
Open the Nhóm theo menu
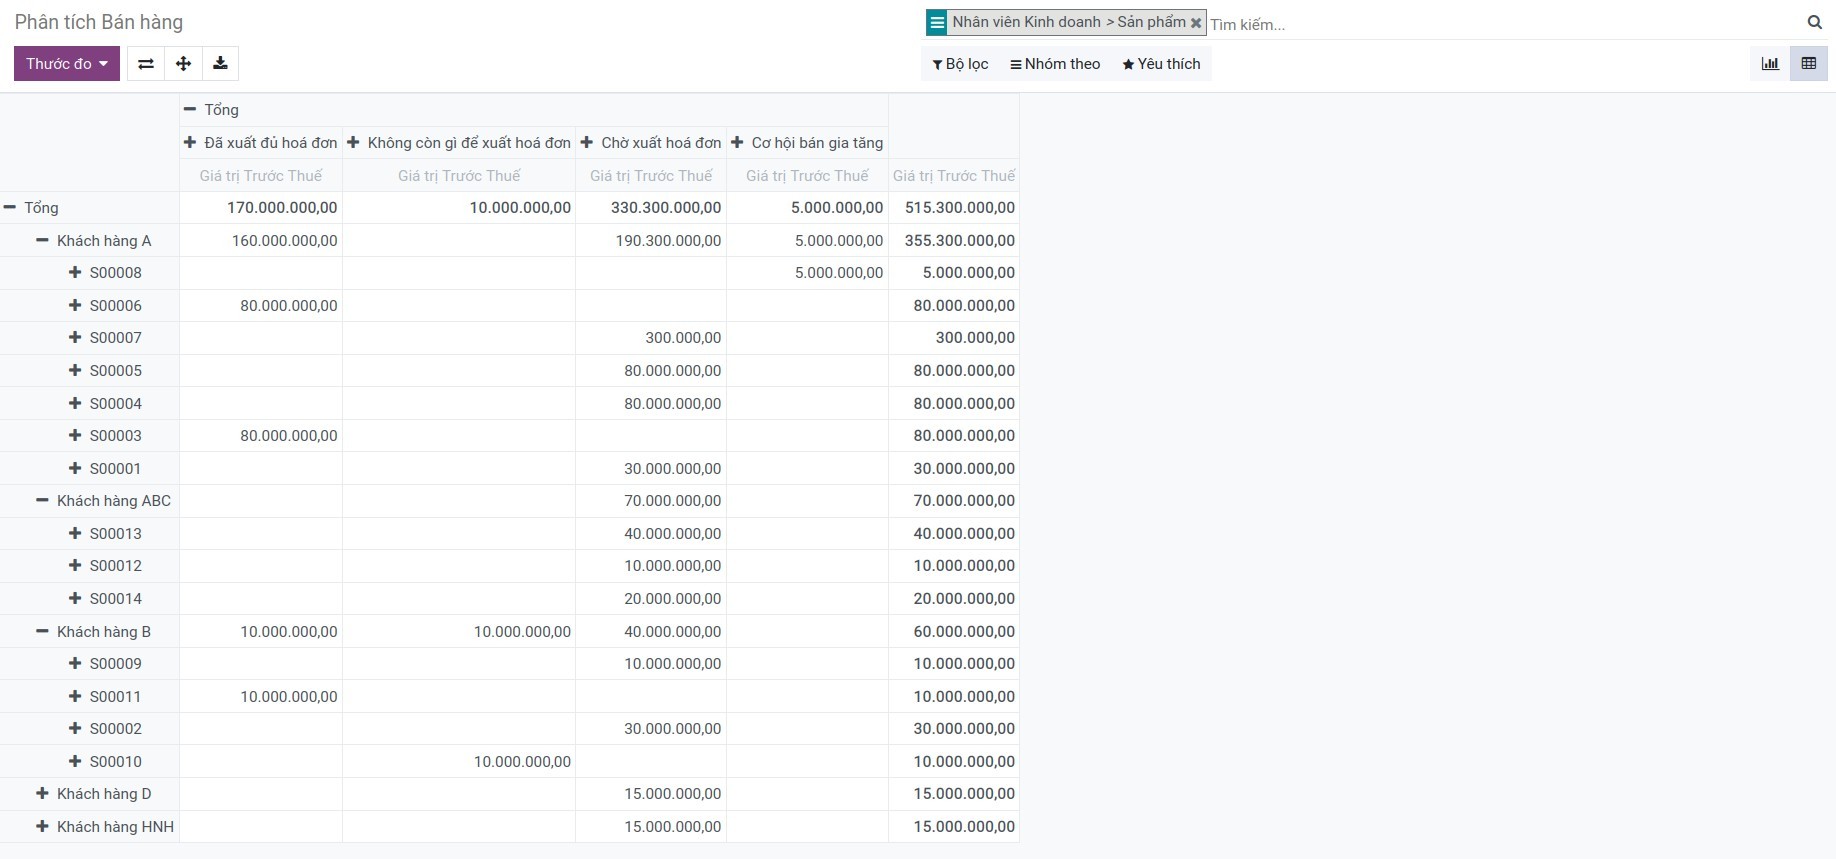point(1055,64)
